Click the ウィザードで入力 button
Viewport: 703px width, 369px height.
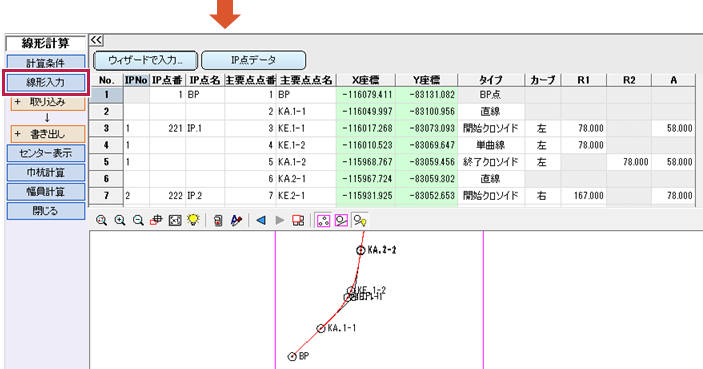click(145, 60)
